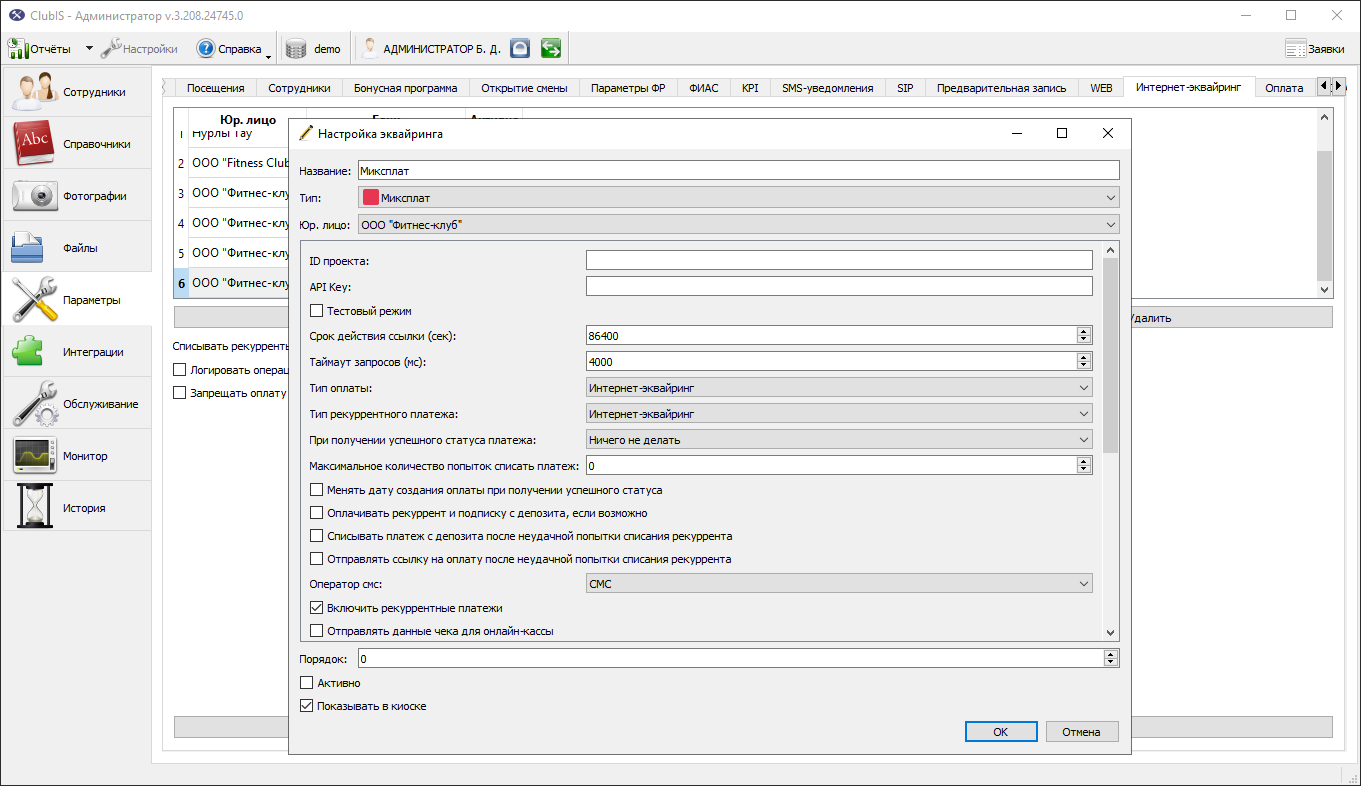The height and width of the screenshot is (786, 1361).
Task: Open Сотрудники section in sidebar
Action: [77, 92]
